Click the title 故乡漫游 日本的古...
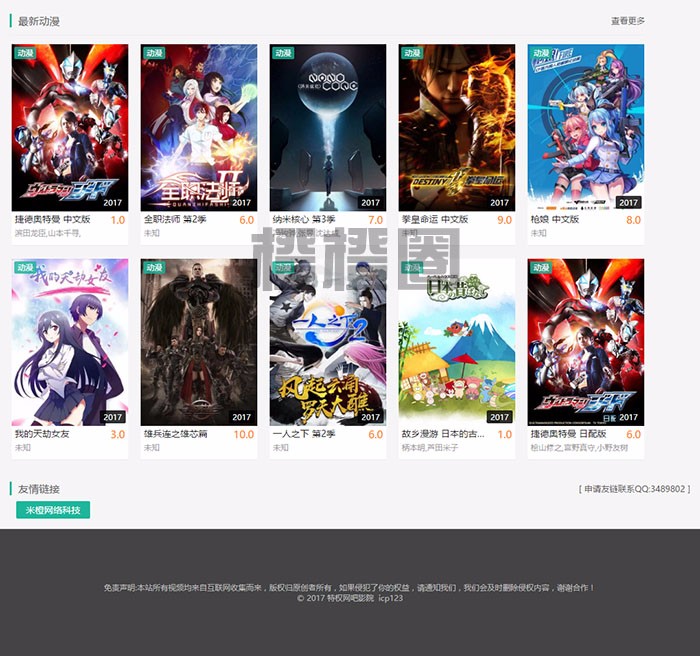Image resolution: width=700 pixels, height=656 pixels. click(x=442, y=434)
